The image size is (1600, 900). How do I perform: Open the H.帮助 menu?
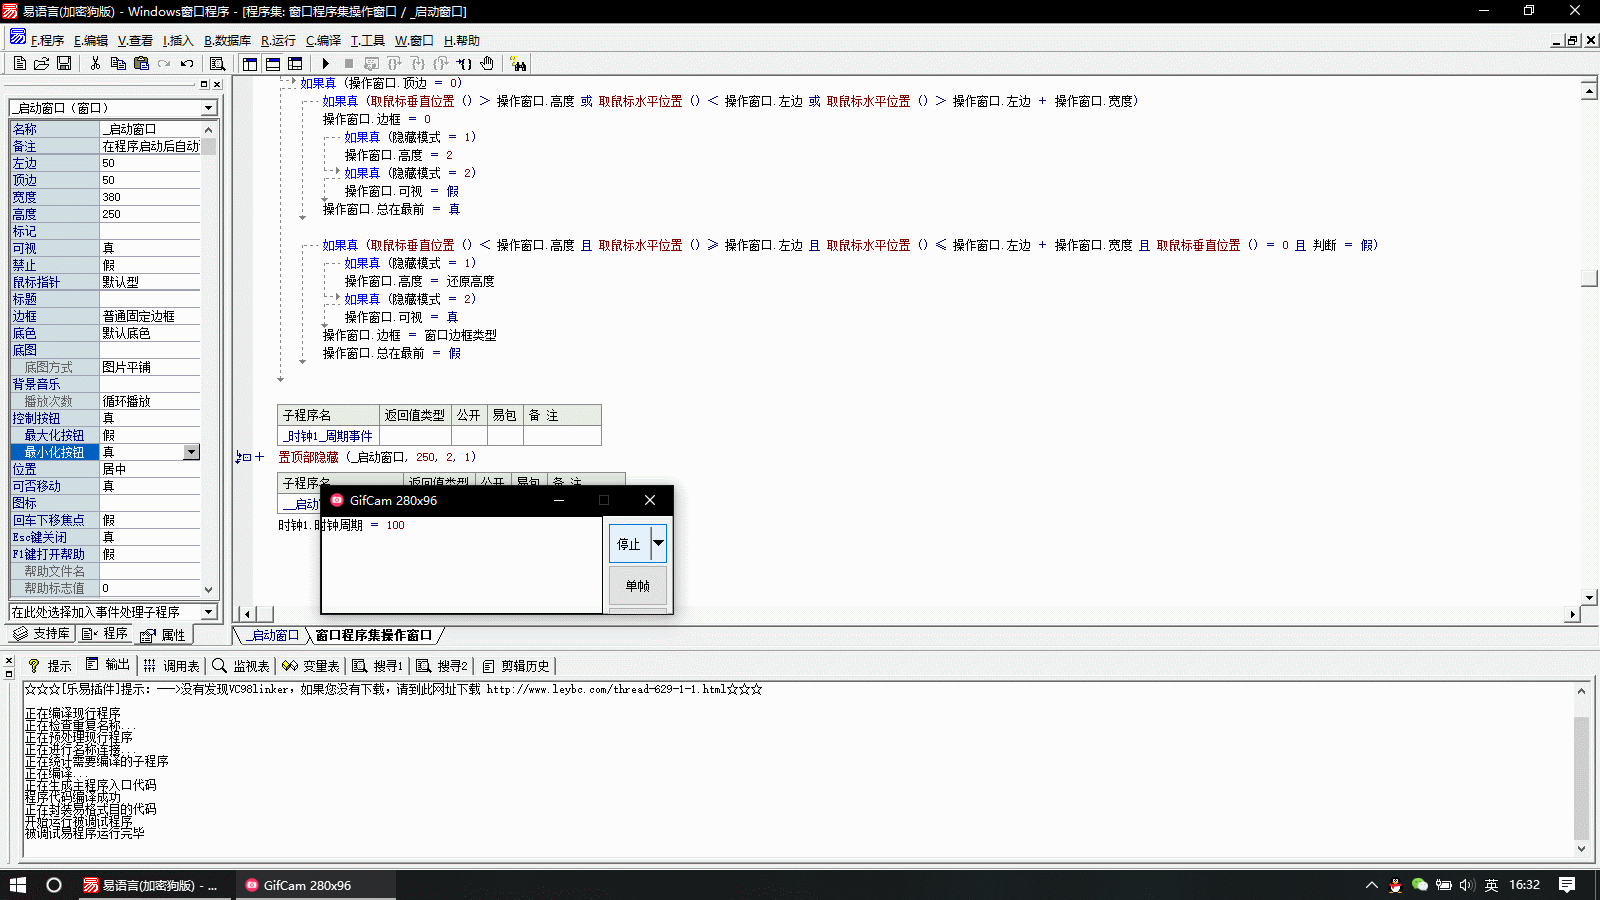coord(462,40)
